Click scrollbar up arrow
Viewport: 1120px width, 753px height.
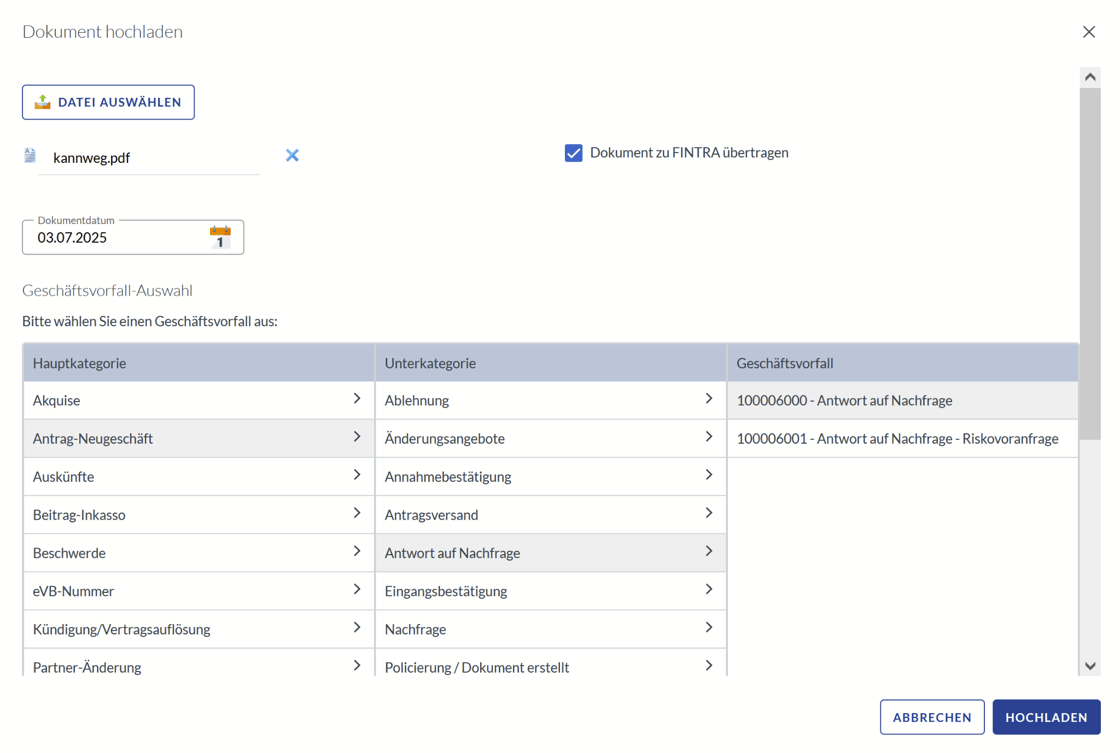[1090, 77]
